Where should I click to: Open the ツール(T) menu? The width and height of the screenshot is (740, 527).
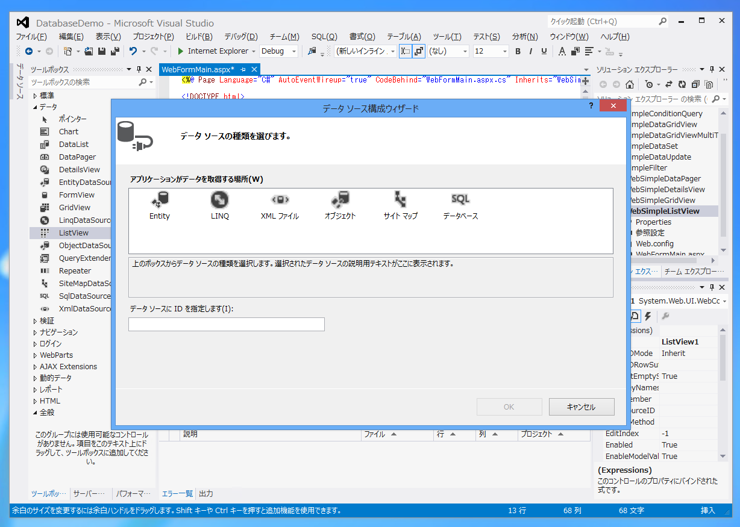pyautogui.click(x=447, y=37)
